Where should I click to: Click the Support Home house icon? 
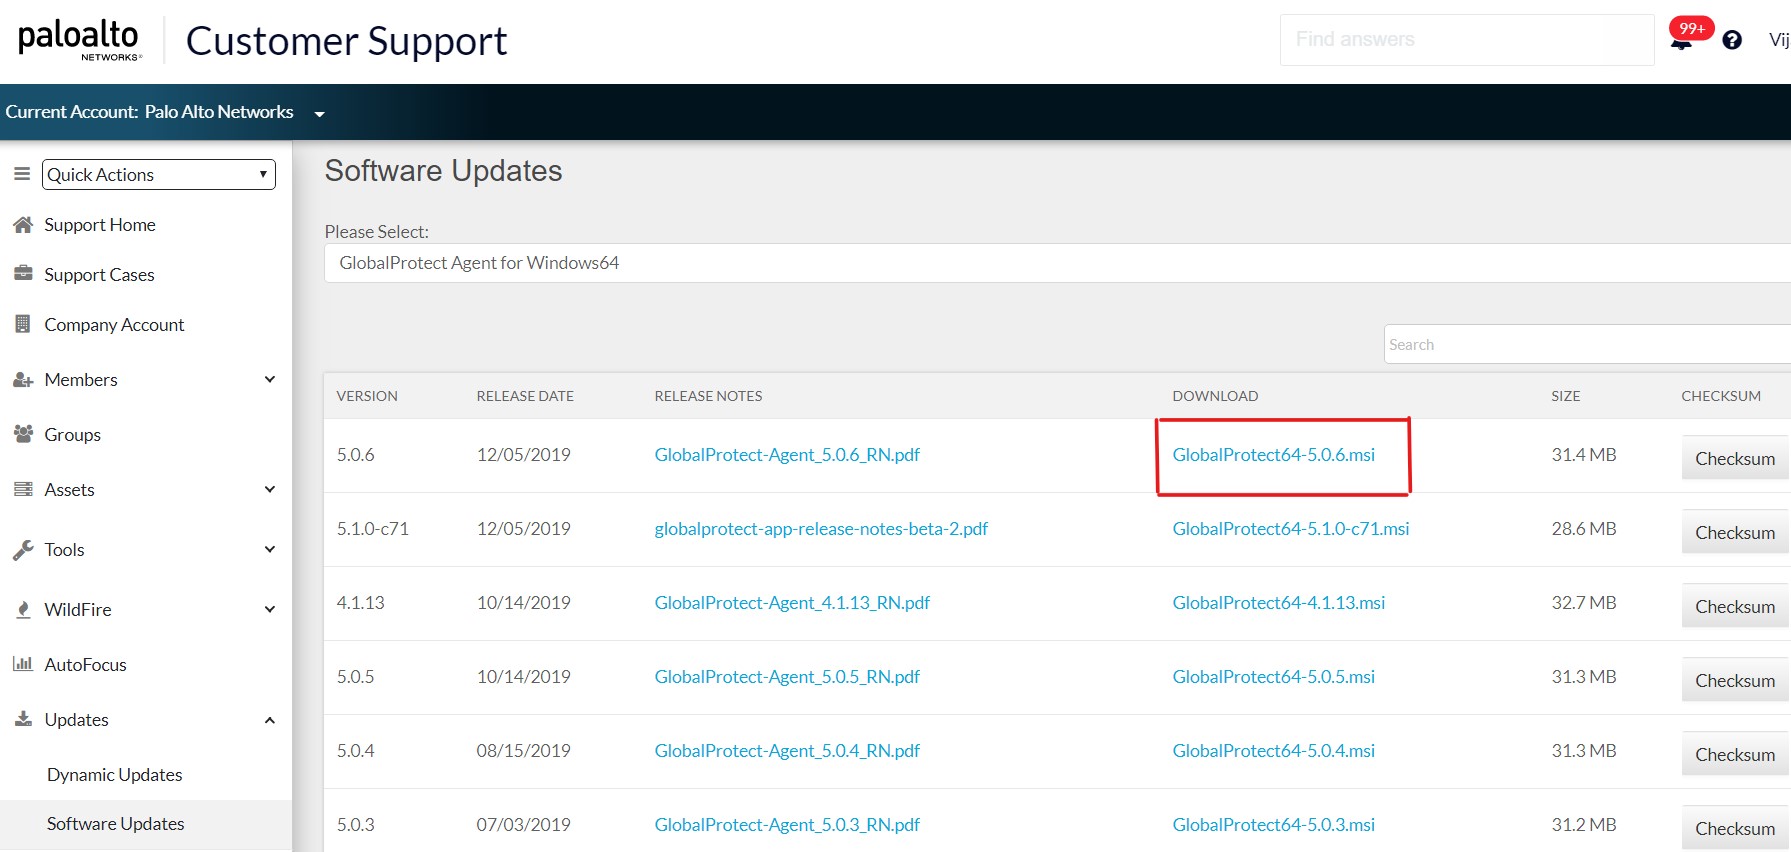[x=23, y=225]
